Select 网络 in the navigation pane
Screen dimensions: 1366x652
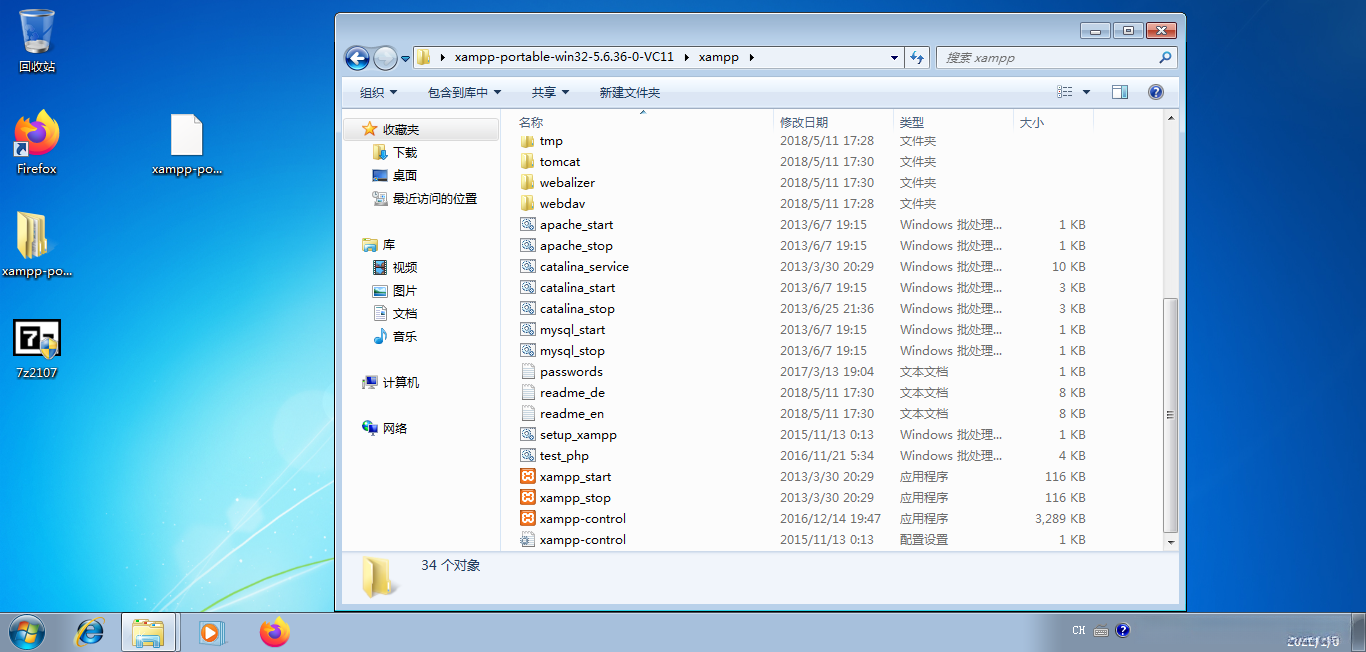pyautogui.click(x=385, y=428)
